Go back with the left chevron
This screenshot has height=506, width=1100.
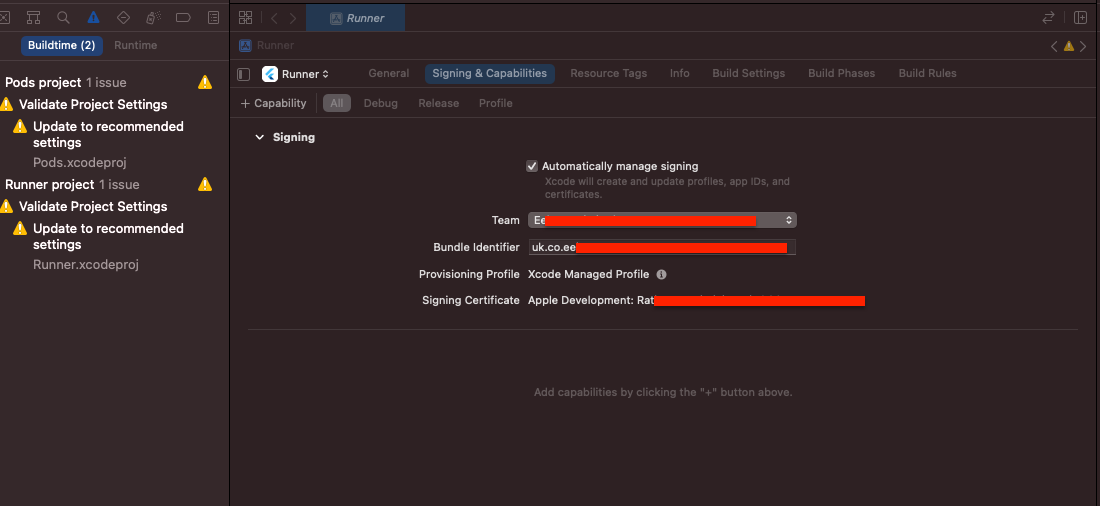pyautogui.click(x=274, y=18)
